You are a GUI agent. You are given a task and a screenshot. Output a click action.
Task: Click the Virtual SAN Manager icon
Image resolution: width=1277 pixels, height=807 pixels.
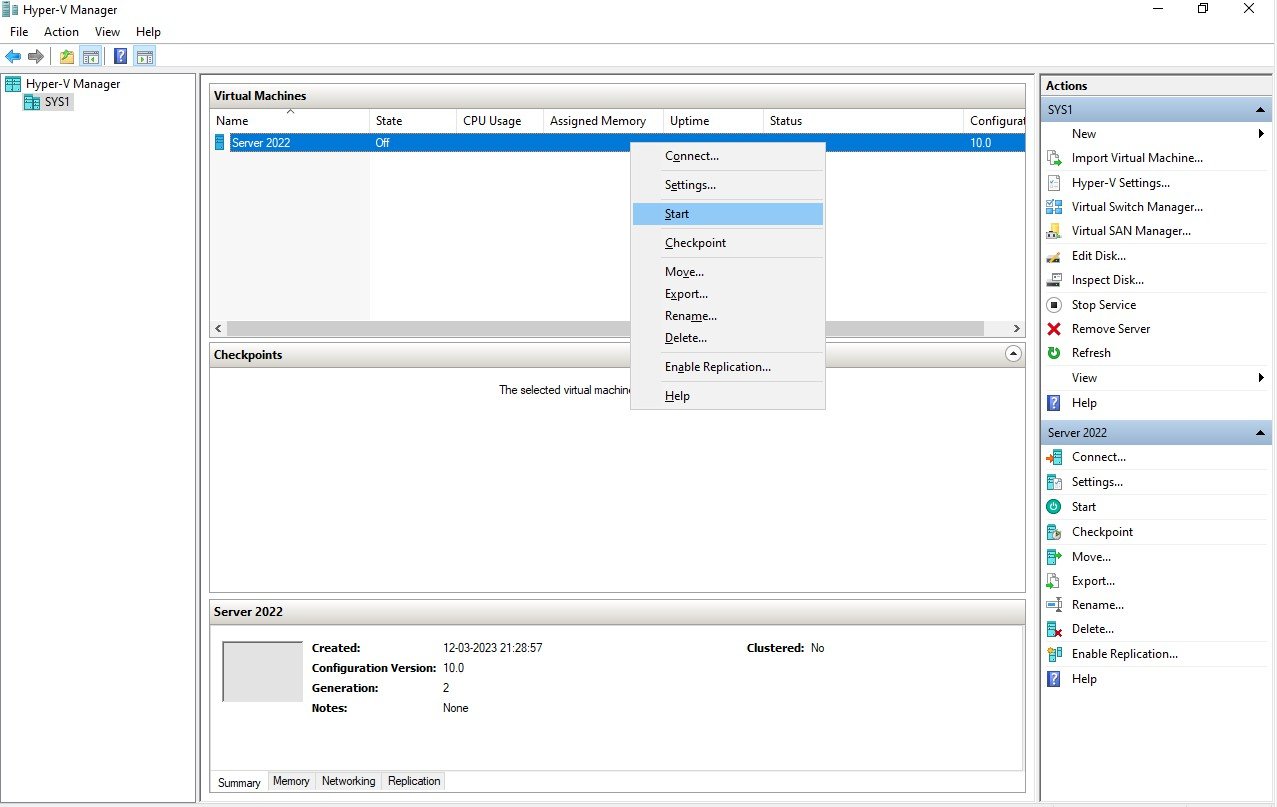click(1054, 231)
